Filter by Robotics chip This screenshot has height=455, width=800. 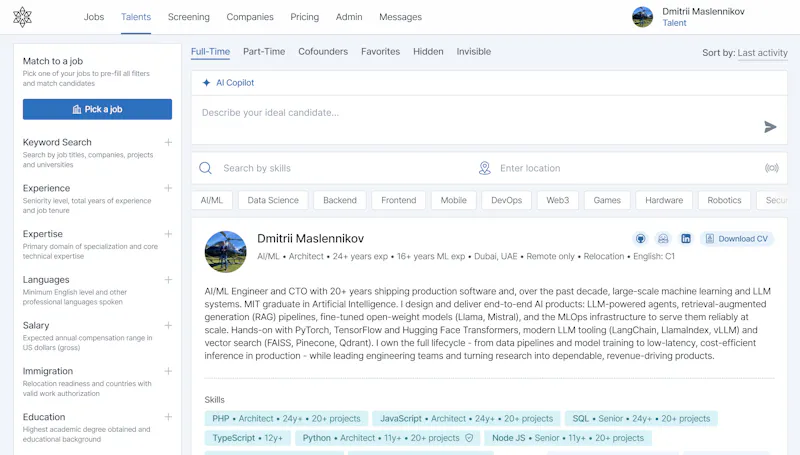724,200
